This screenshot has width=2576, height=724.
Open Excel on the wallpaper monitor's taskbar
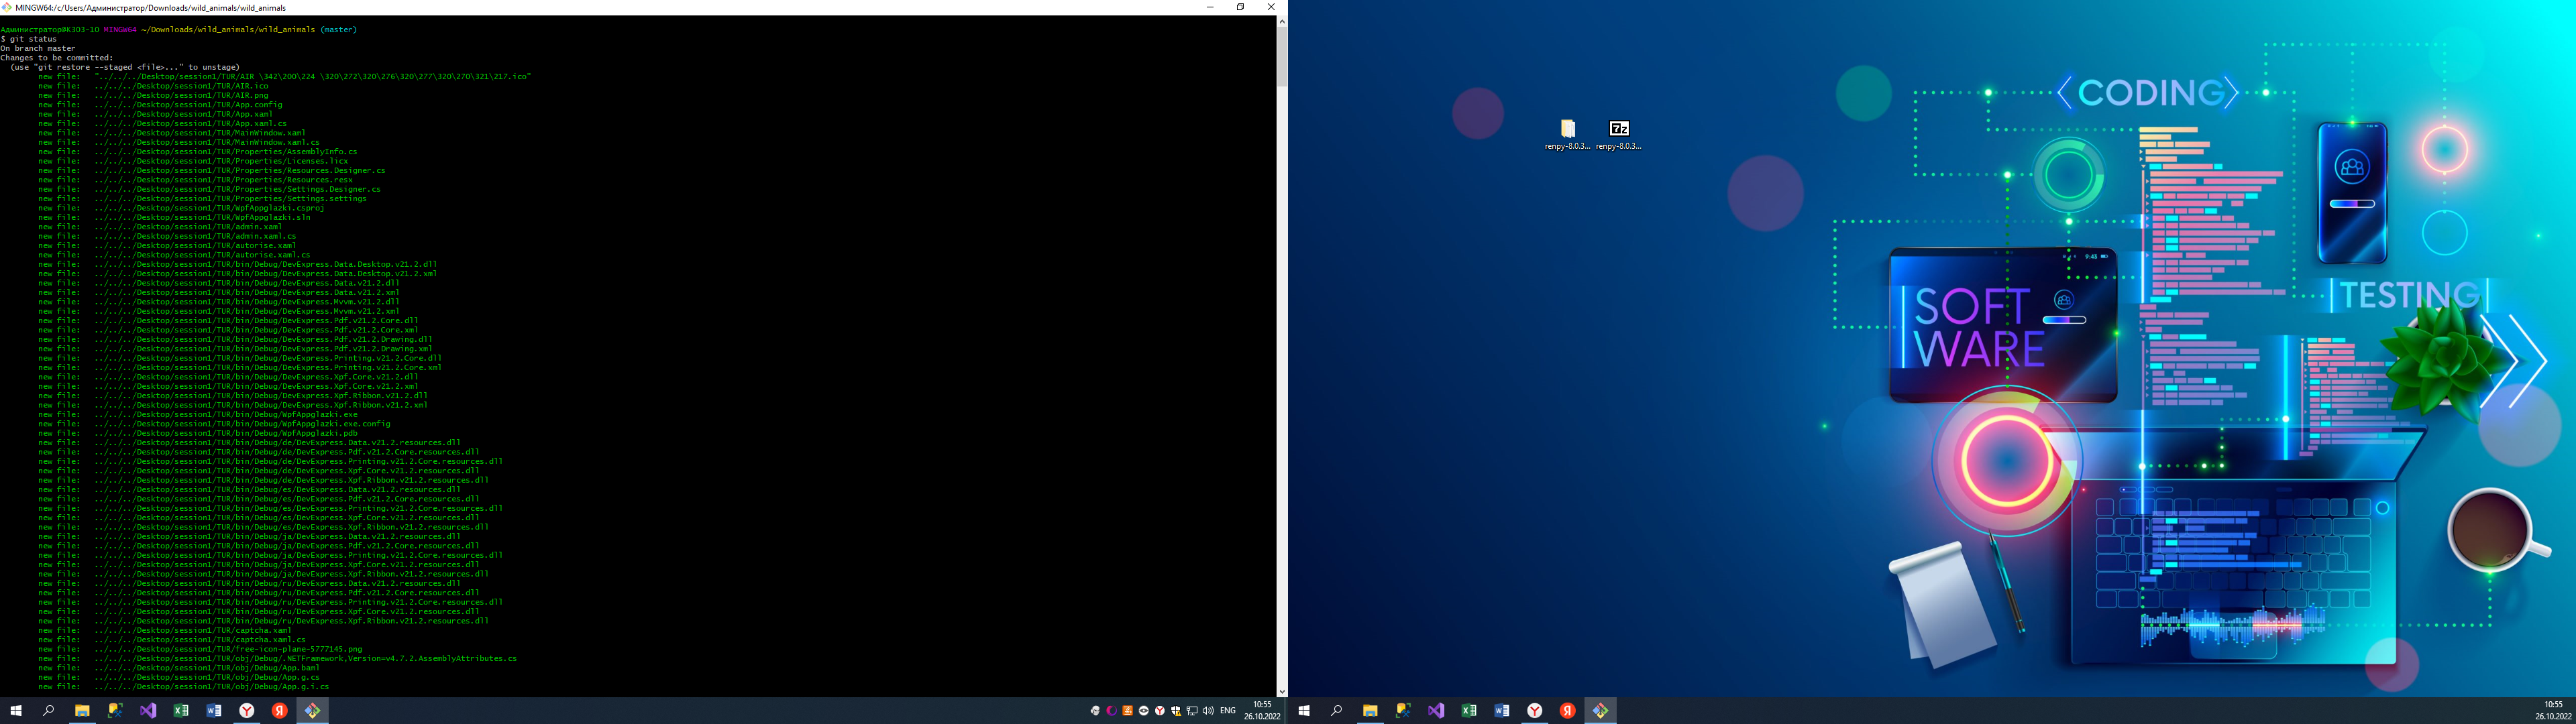coord(1469,711)
